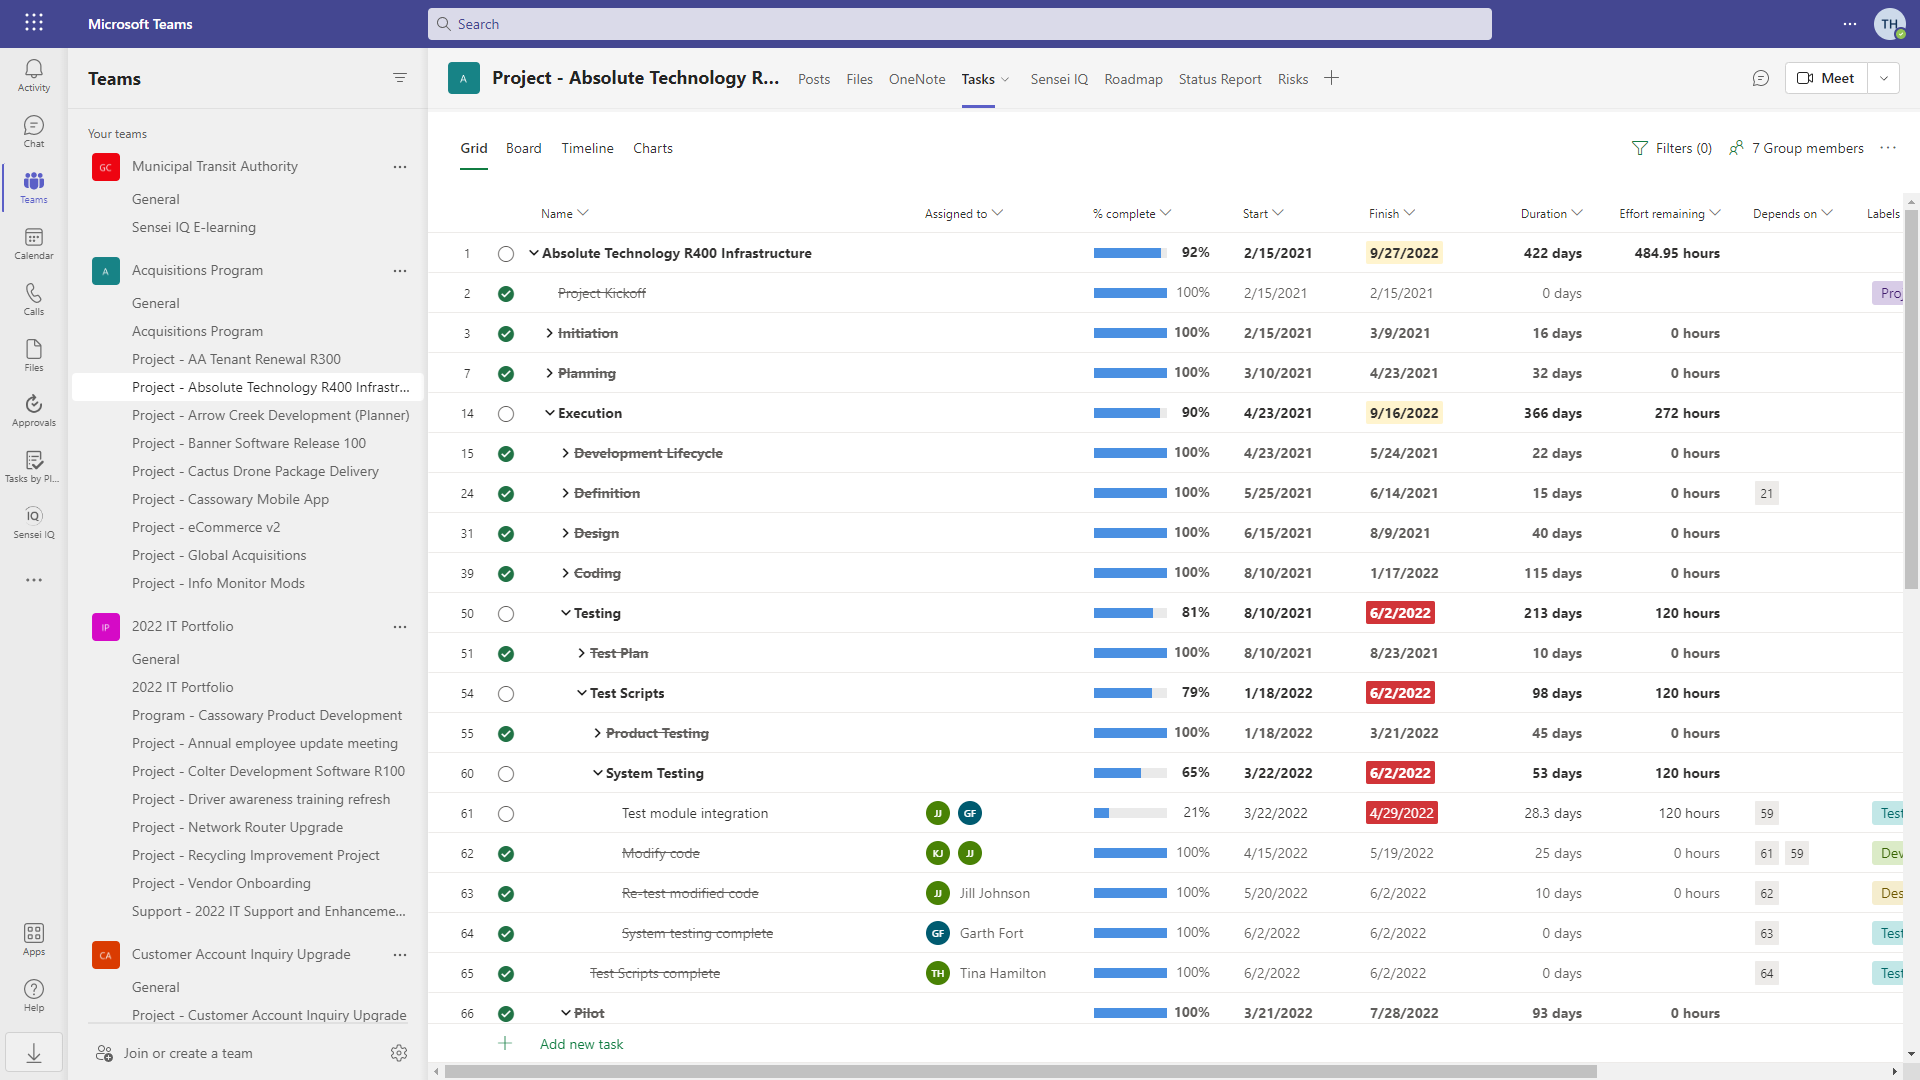Screen dimensions: 1920x1080
Task: Switch to the Grid view tab
Action: coord(473,148)
